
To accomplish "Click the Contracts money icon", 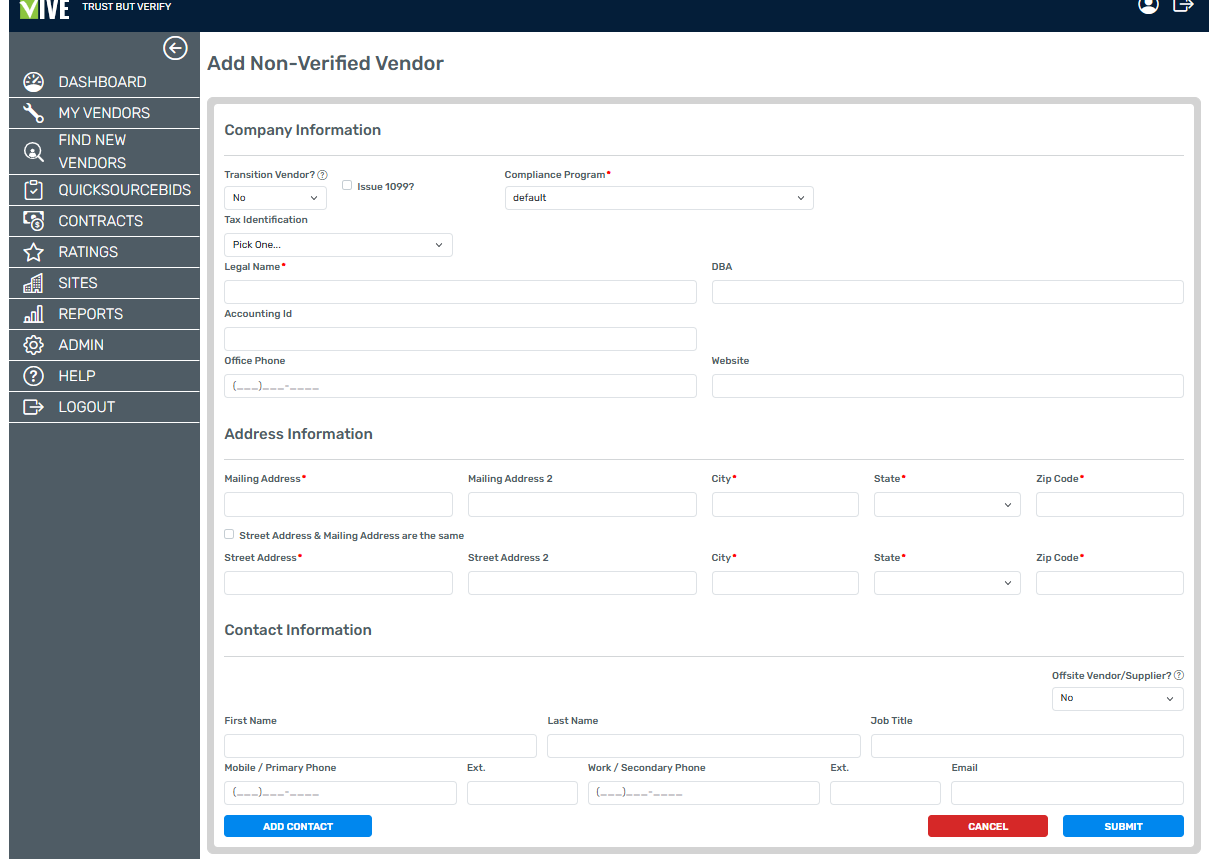I will pyautogui.click(x=33, y=221).
